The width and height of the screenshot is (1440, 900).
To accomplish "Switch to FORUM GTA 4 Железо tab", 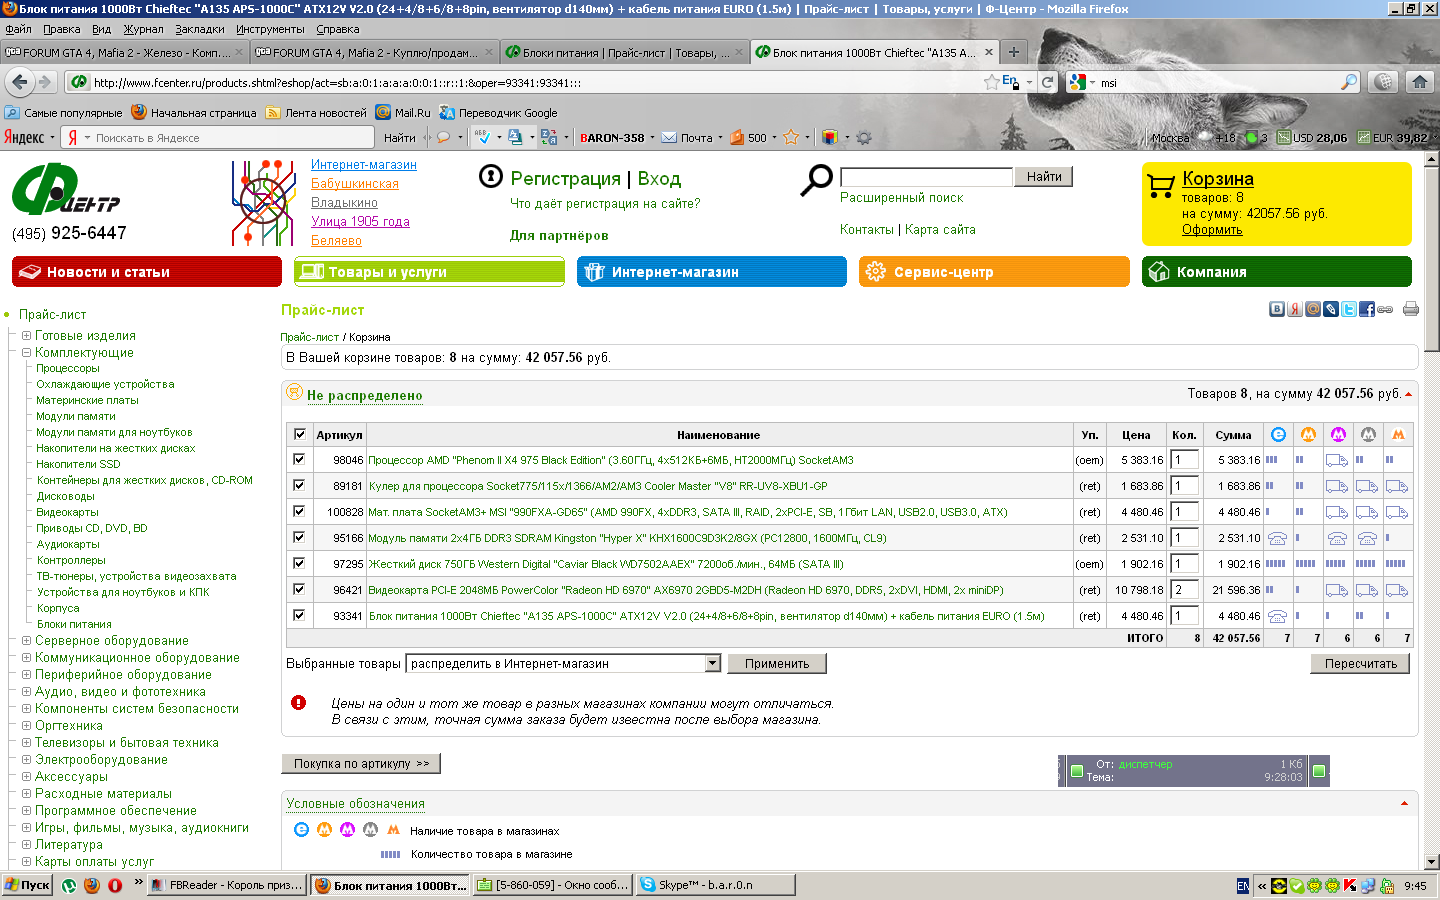I will click(124, 52).
